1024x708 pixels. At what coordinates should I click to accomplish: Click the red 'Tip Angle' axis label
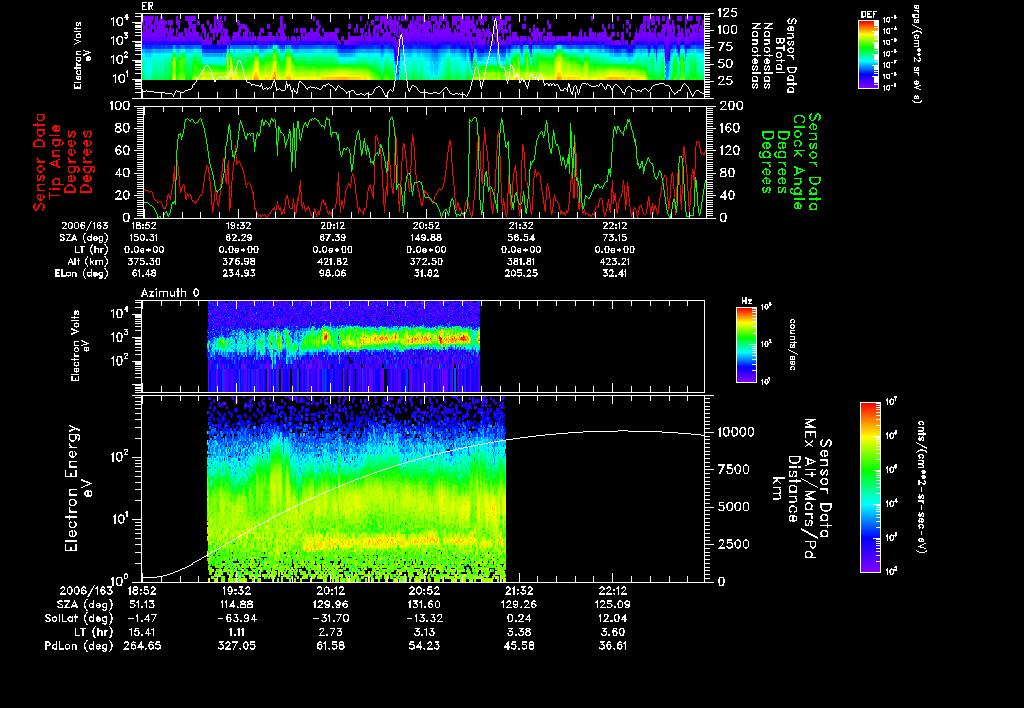click(56, 161)
